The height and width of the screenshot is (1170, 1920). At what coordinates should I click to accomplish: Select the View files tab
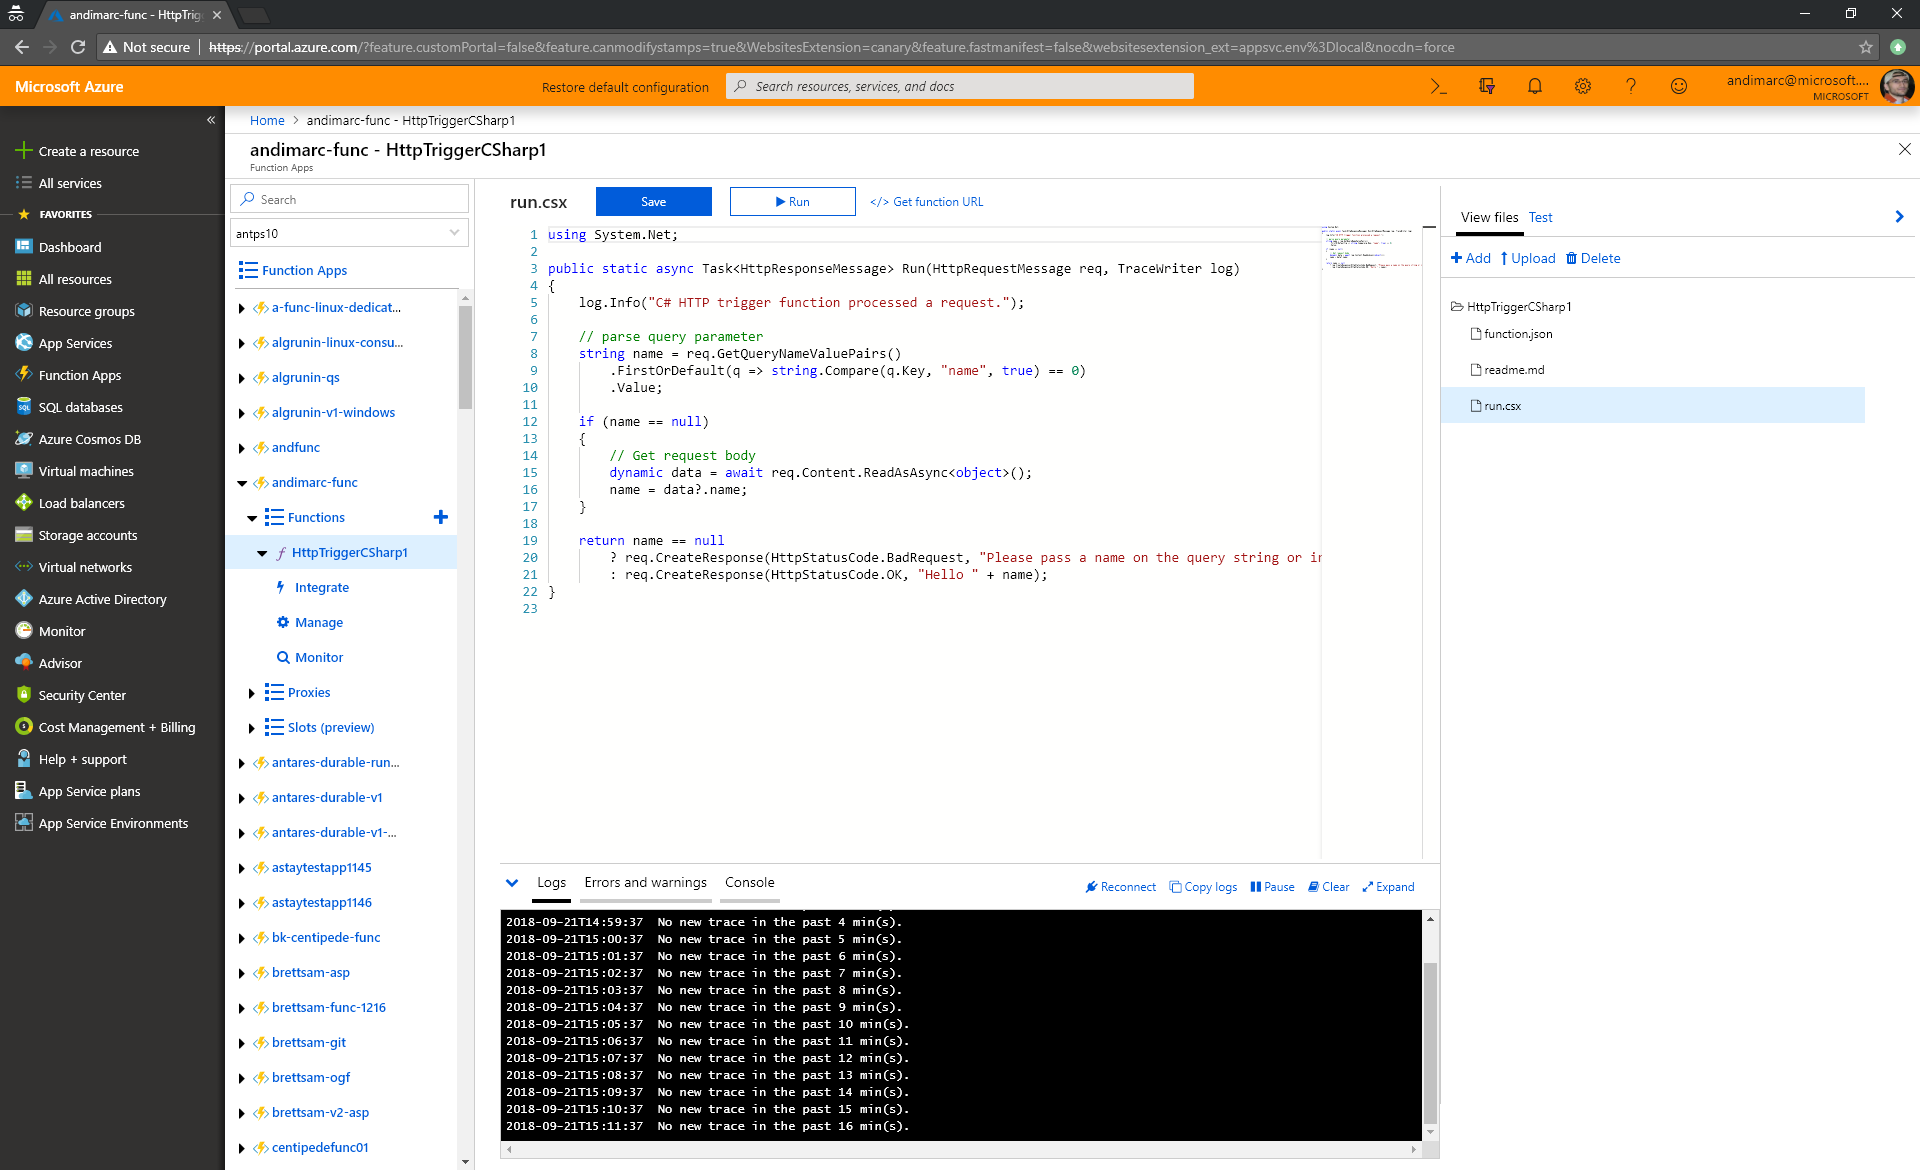pyautogui.click(x=1489, y=217)
